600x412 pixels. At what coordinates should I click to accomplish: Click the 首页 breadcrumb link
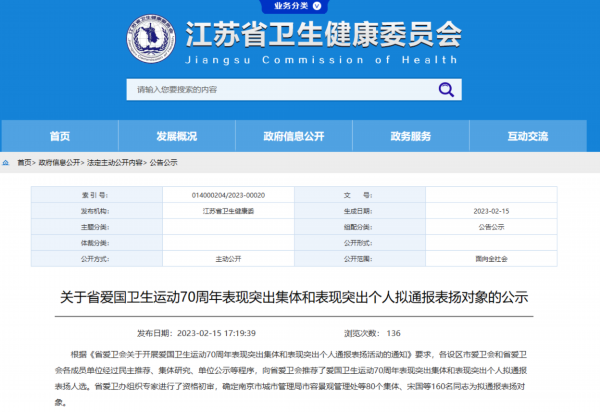[x=23, y=161]
